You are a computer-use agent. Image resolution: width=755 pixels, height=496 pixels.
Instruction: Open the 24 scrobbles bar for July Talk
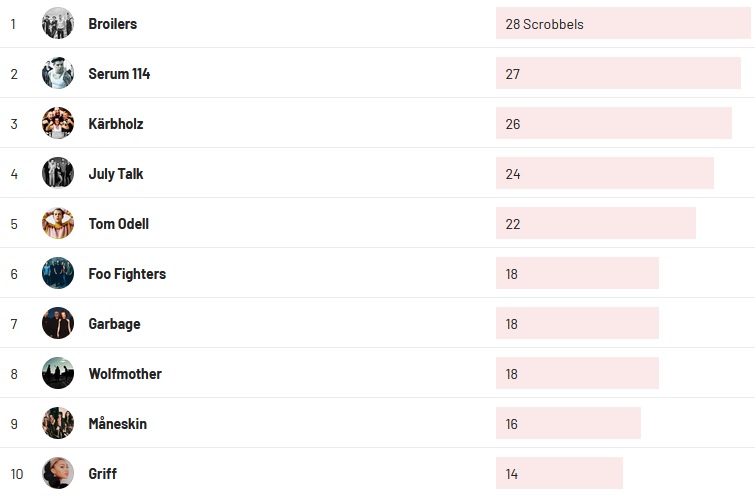click(x=604, y=173)
